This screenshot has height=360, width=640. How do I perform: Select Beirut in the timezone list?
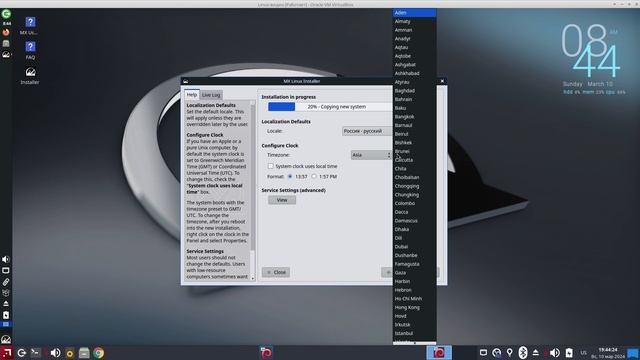click(x=414, y=134)
